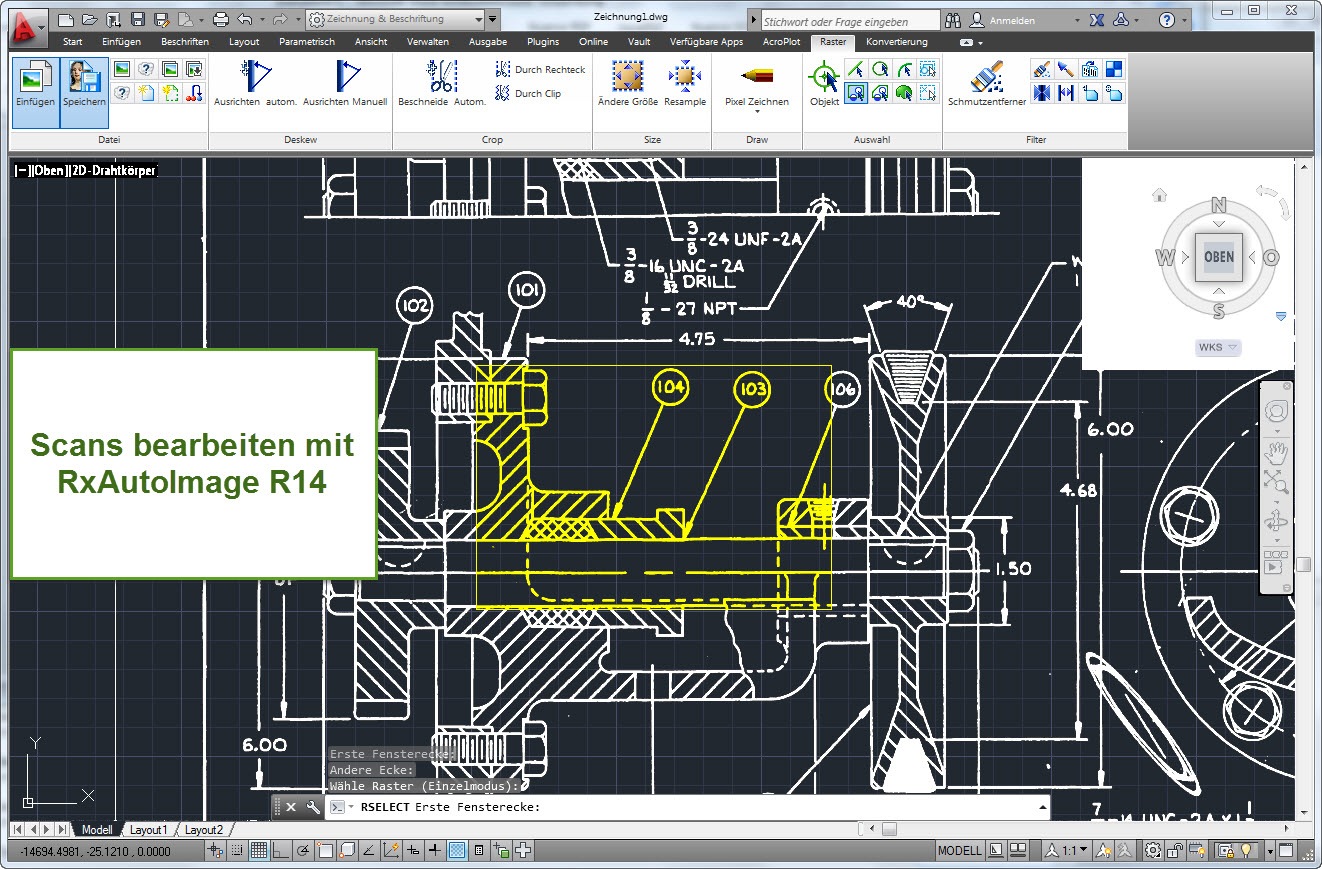Screen dimensions: 1322x869
Task: Click the Resample size tool
Action: coord(684,83)
